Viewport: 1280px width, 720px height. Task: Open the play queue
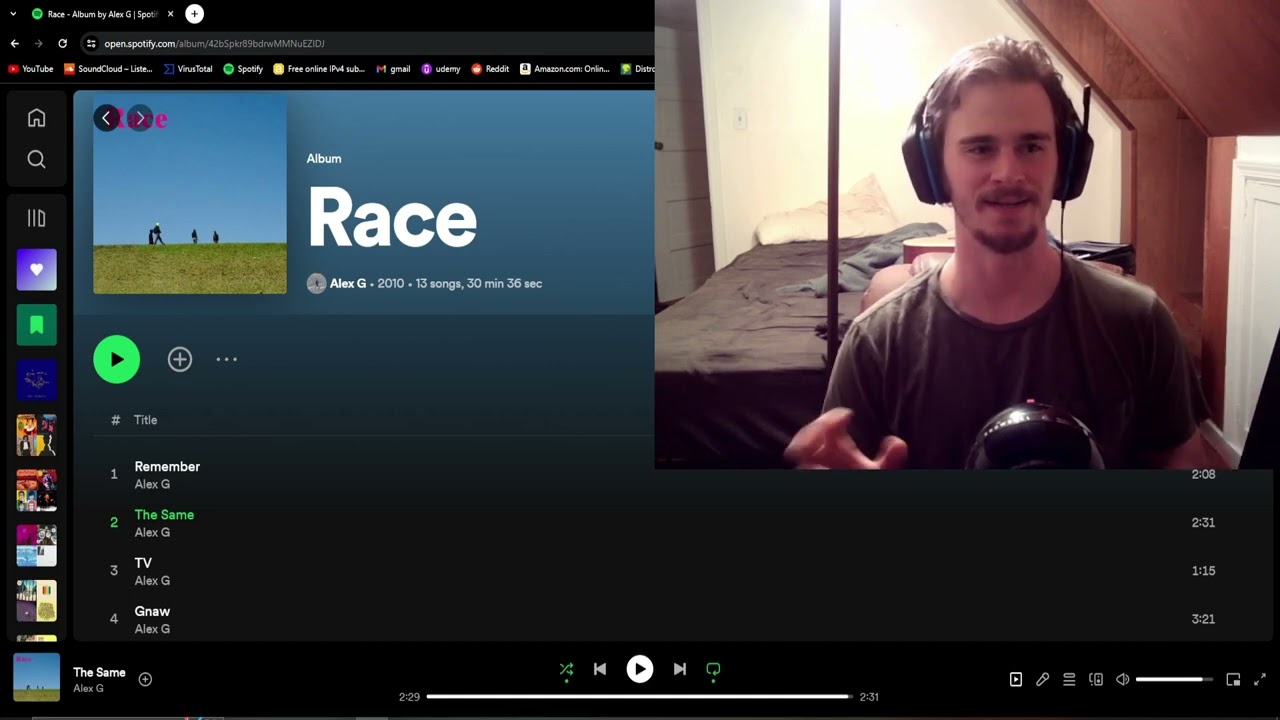pos(1069,679)
